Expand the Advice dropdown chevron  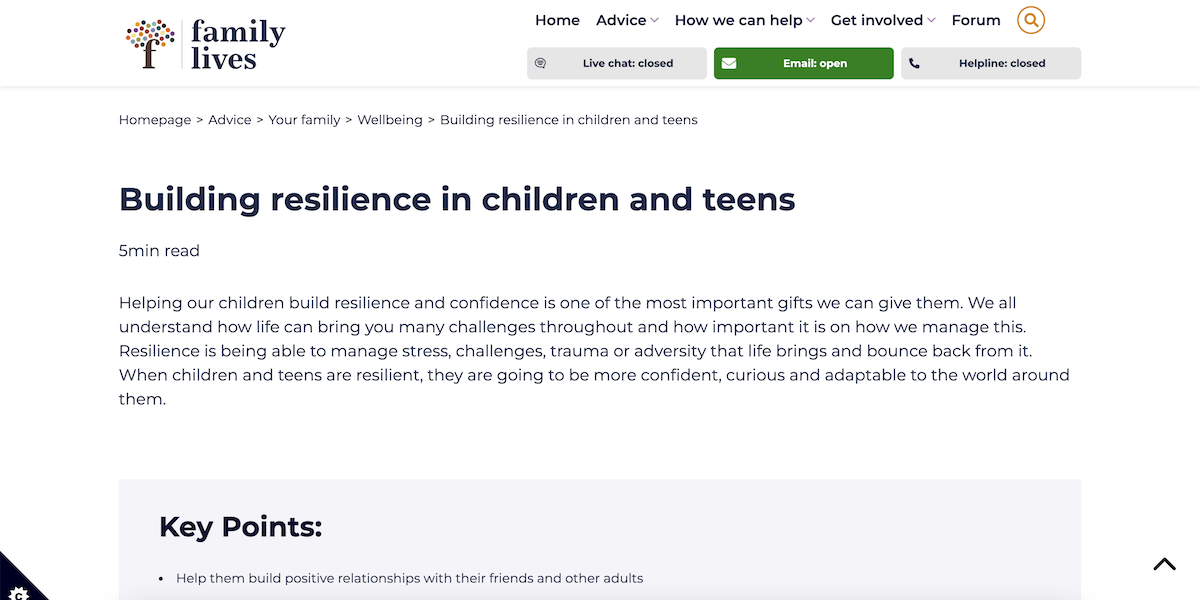pos(654,21)
